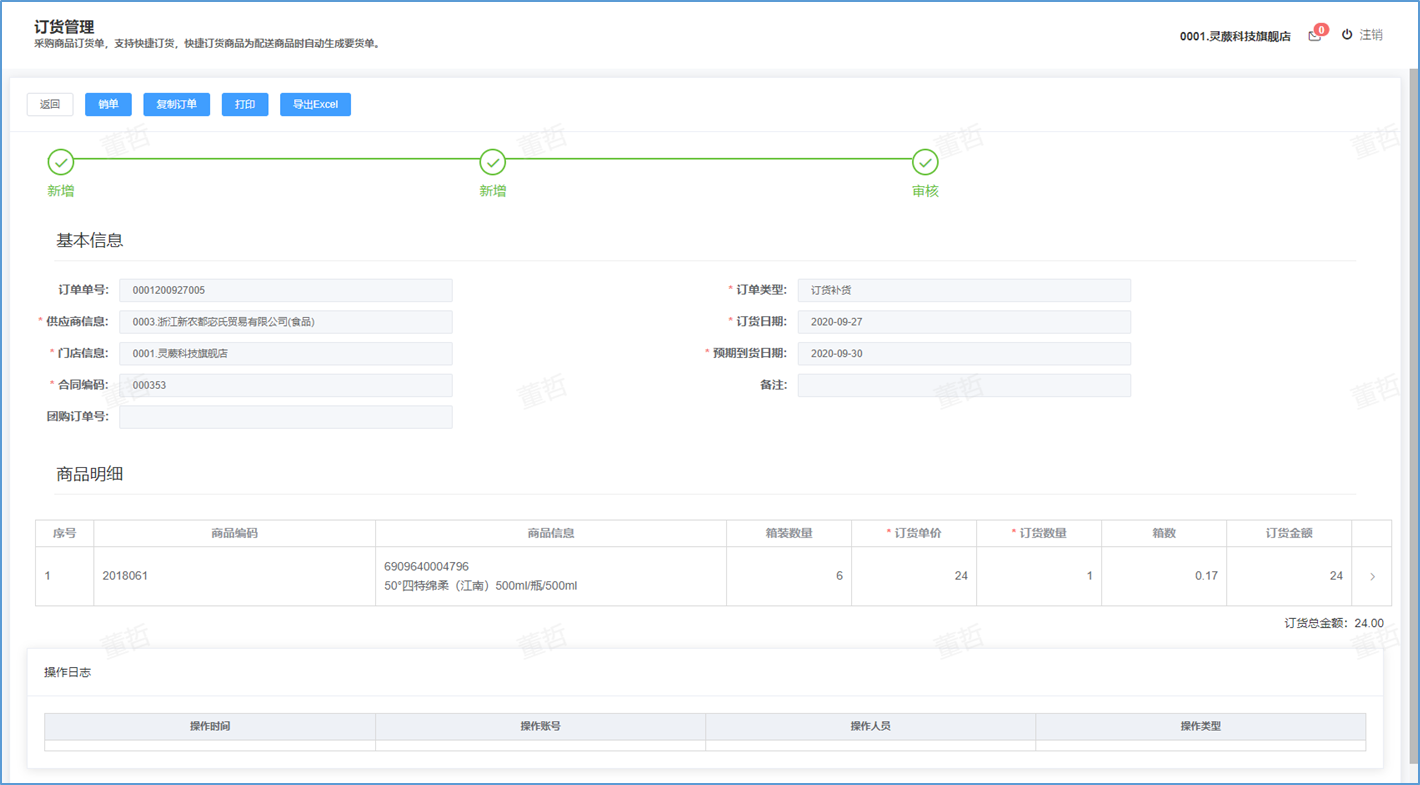The image size is (1420, 785).
Task: Select the 预期到货日期 date field
Action: pyautogui.click(x=964, y=353)
